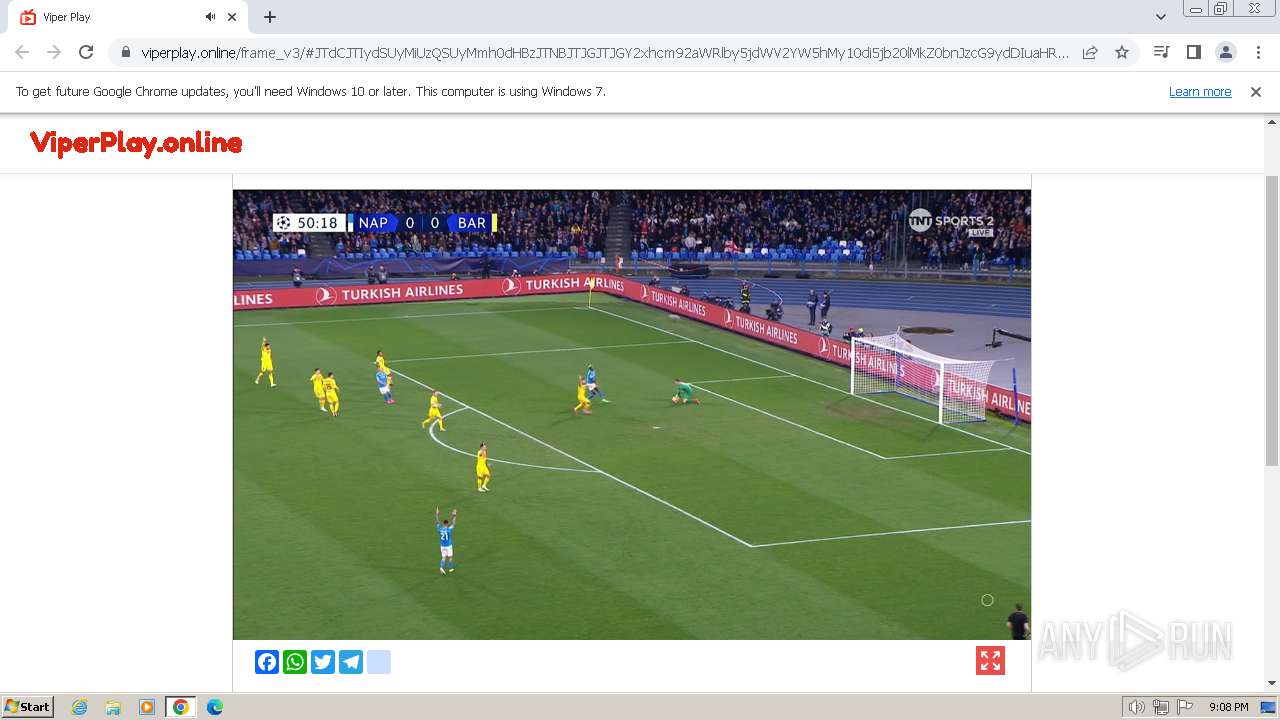Focus the viperplay.online address bar

pos(604,52)
